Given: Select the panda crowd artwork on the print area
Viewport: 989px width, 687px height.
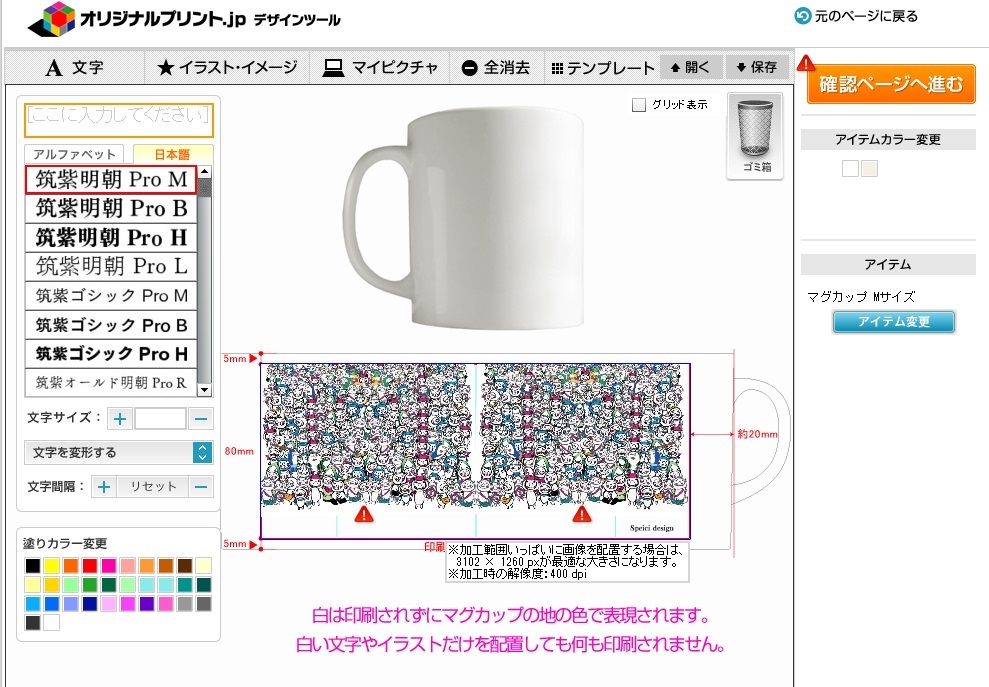Looking at the screenshot, I should point(476,437).
